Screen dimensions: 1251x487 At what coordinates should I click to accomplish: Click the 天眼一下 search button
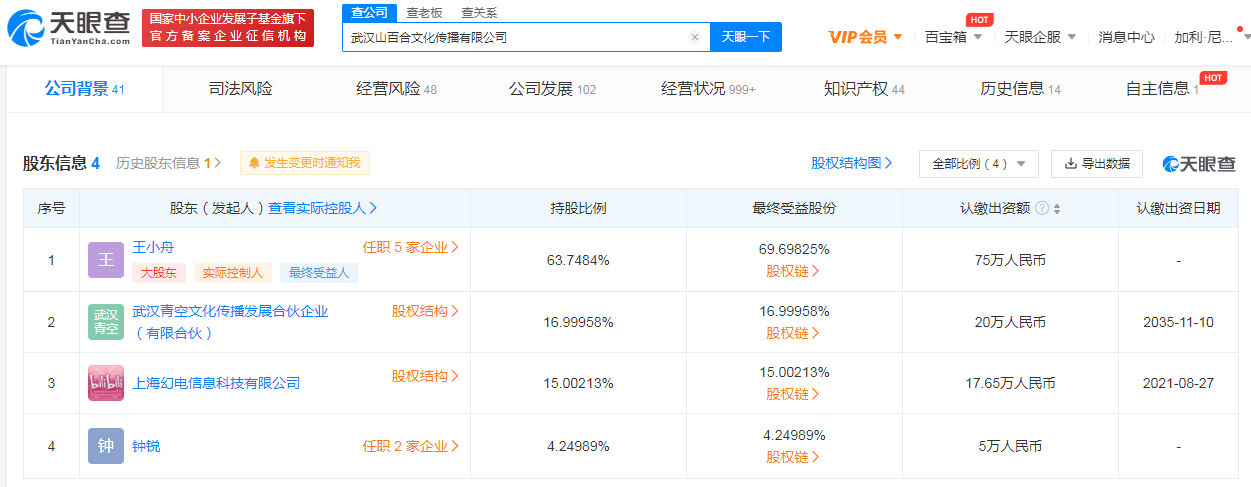click(746, 37)
